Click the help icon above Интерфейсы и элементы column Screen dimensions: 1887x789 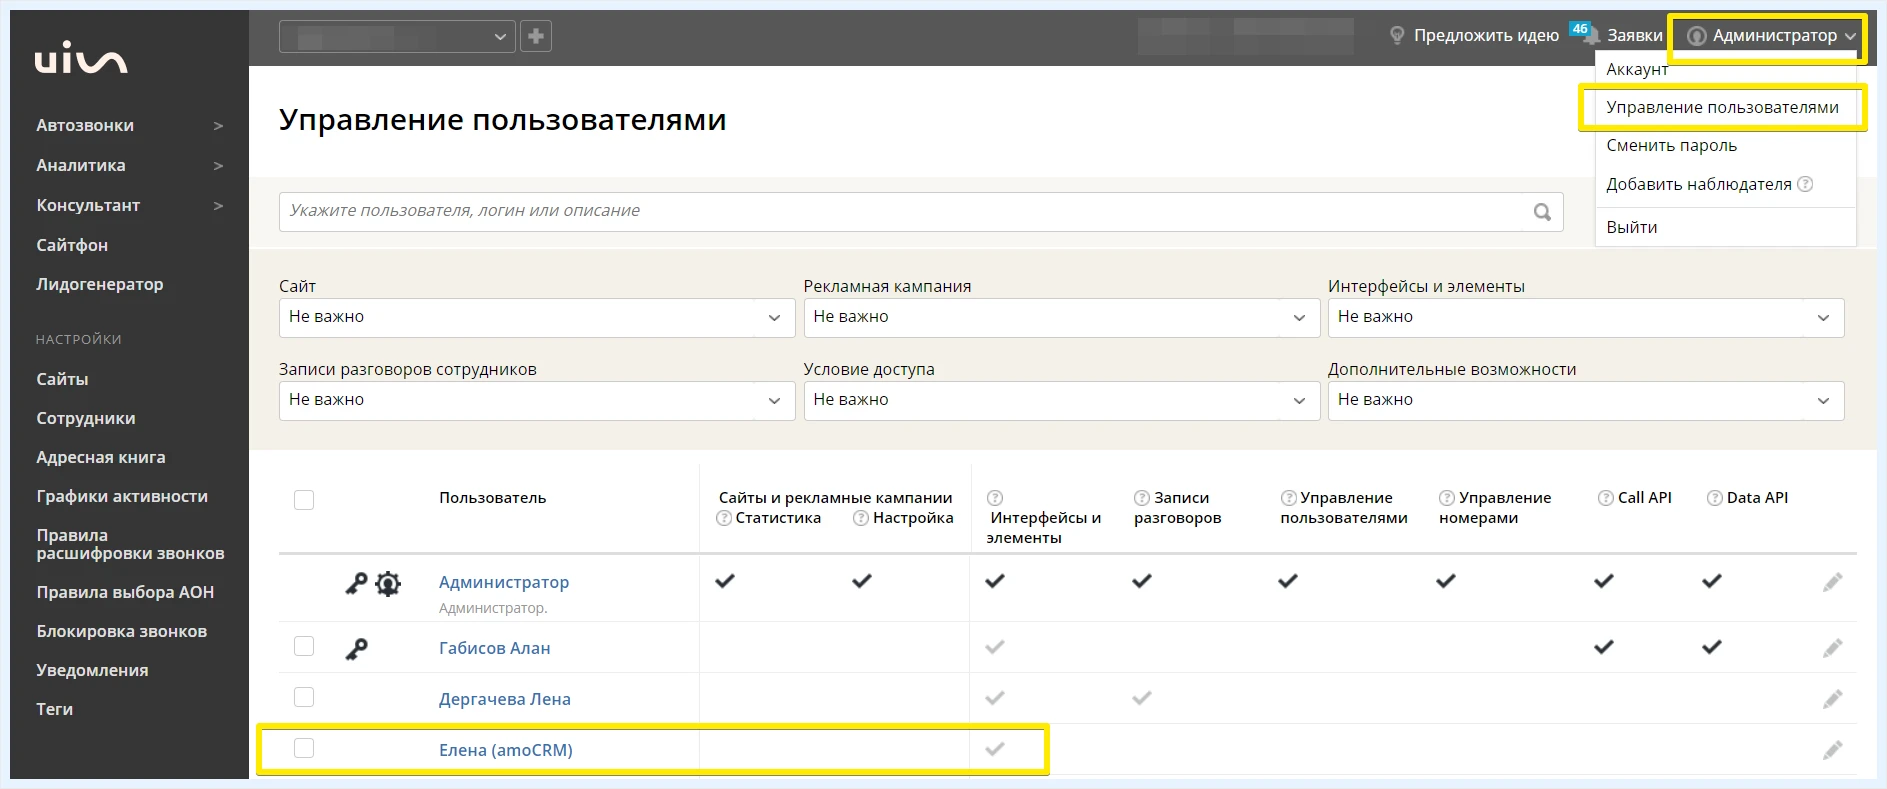coord(995,498)
